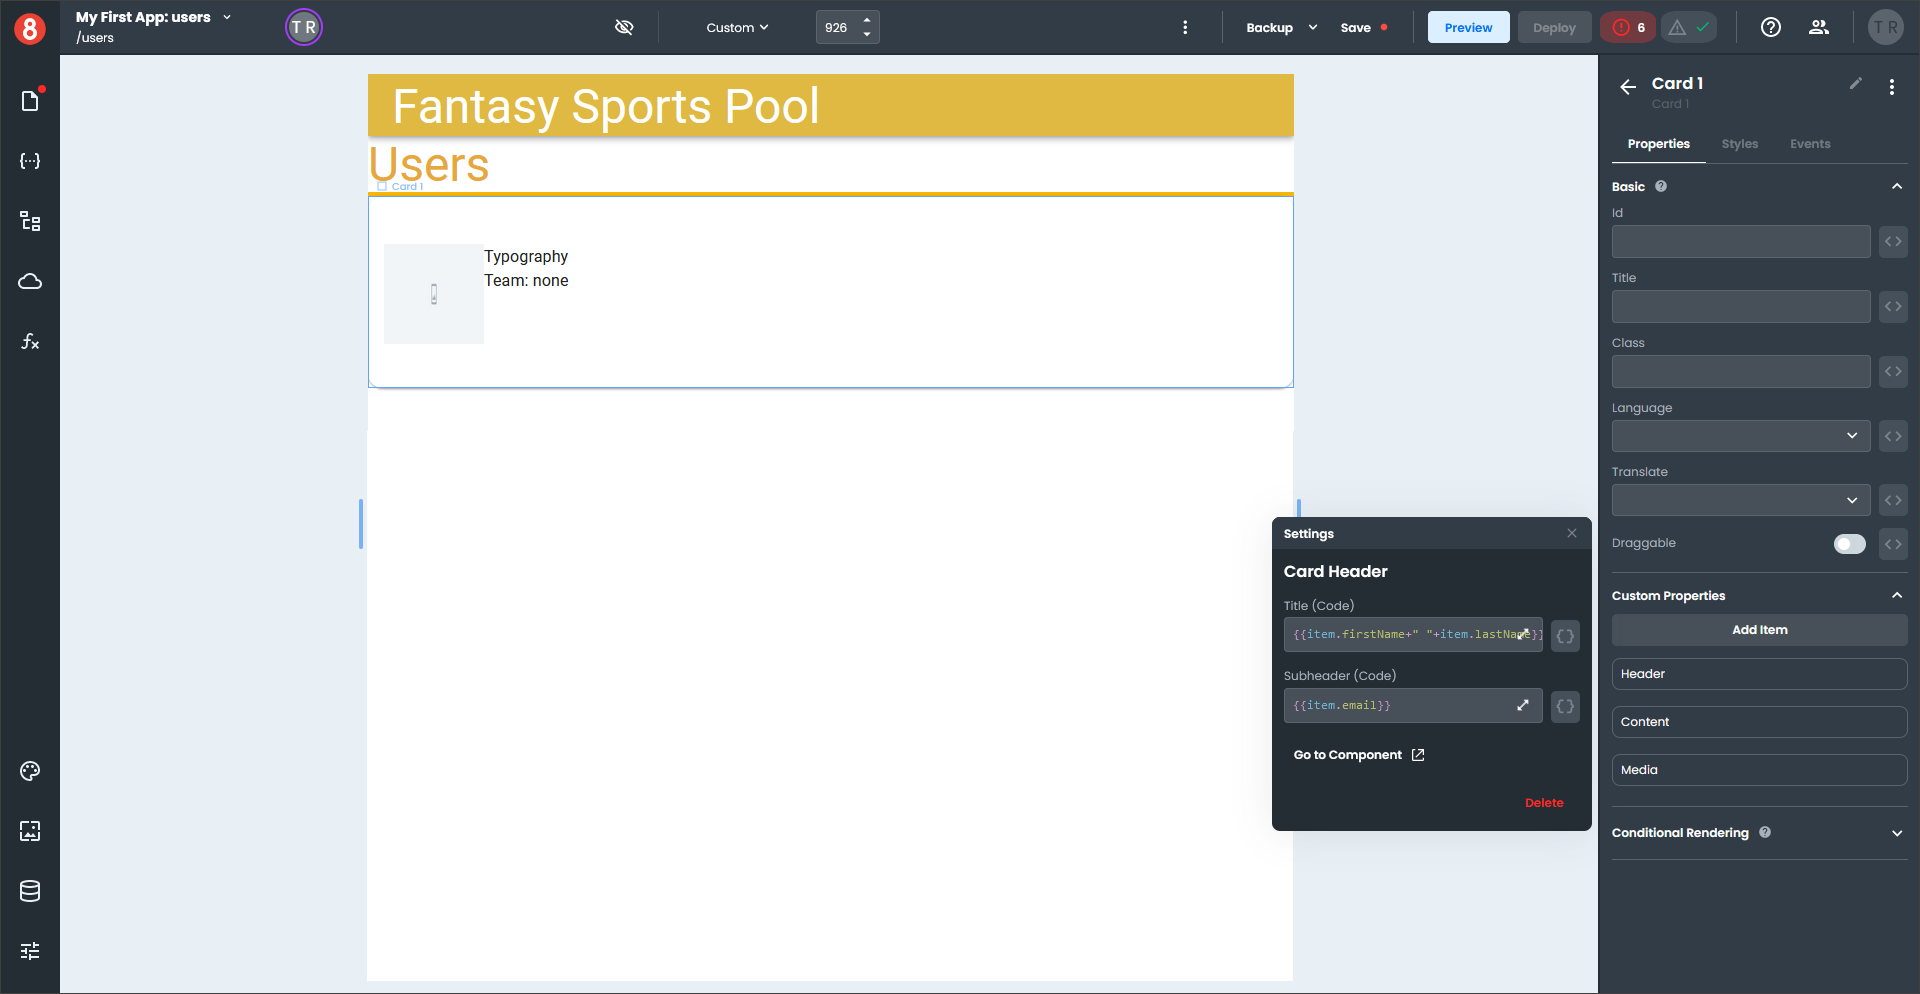Toggle the Draggable switch
1920x994 pixels.
click(1849, 544)
